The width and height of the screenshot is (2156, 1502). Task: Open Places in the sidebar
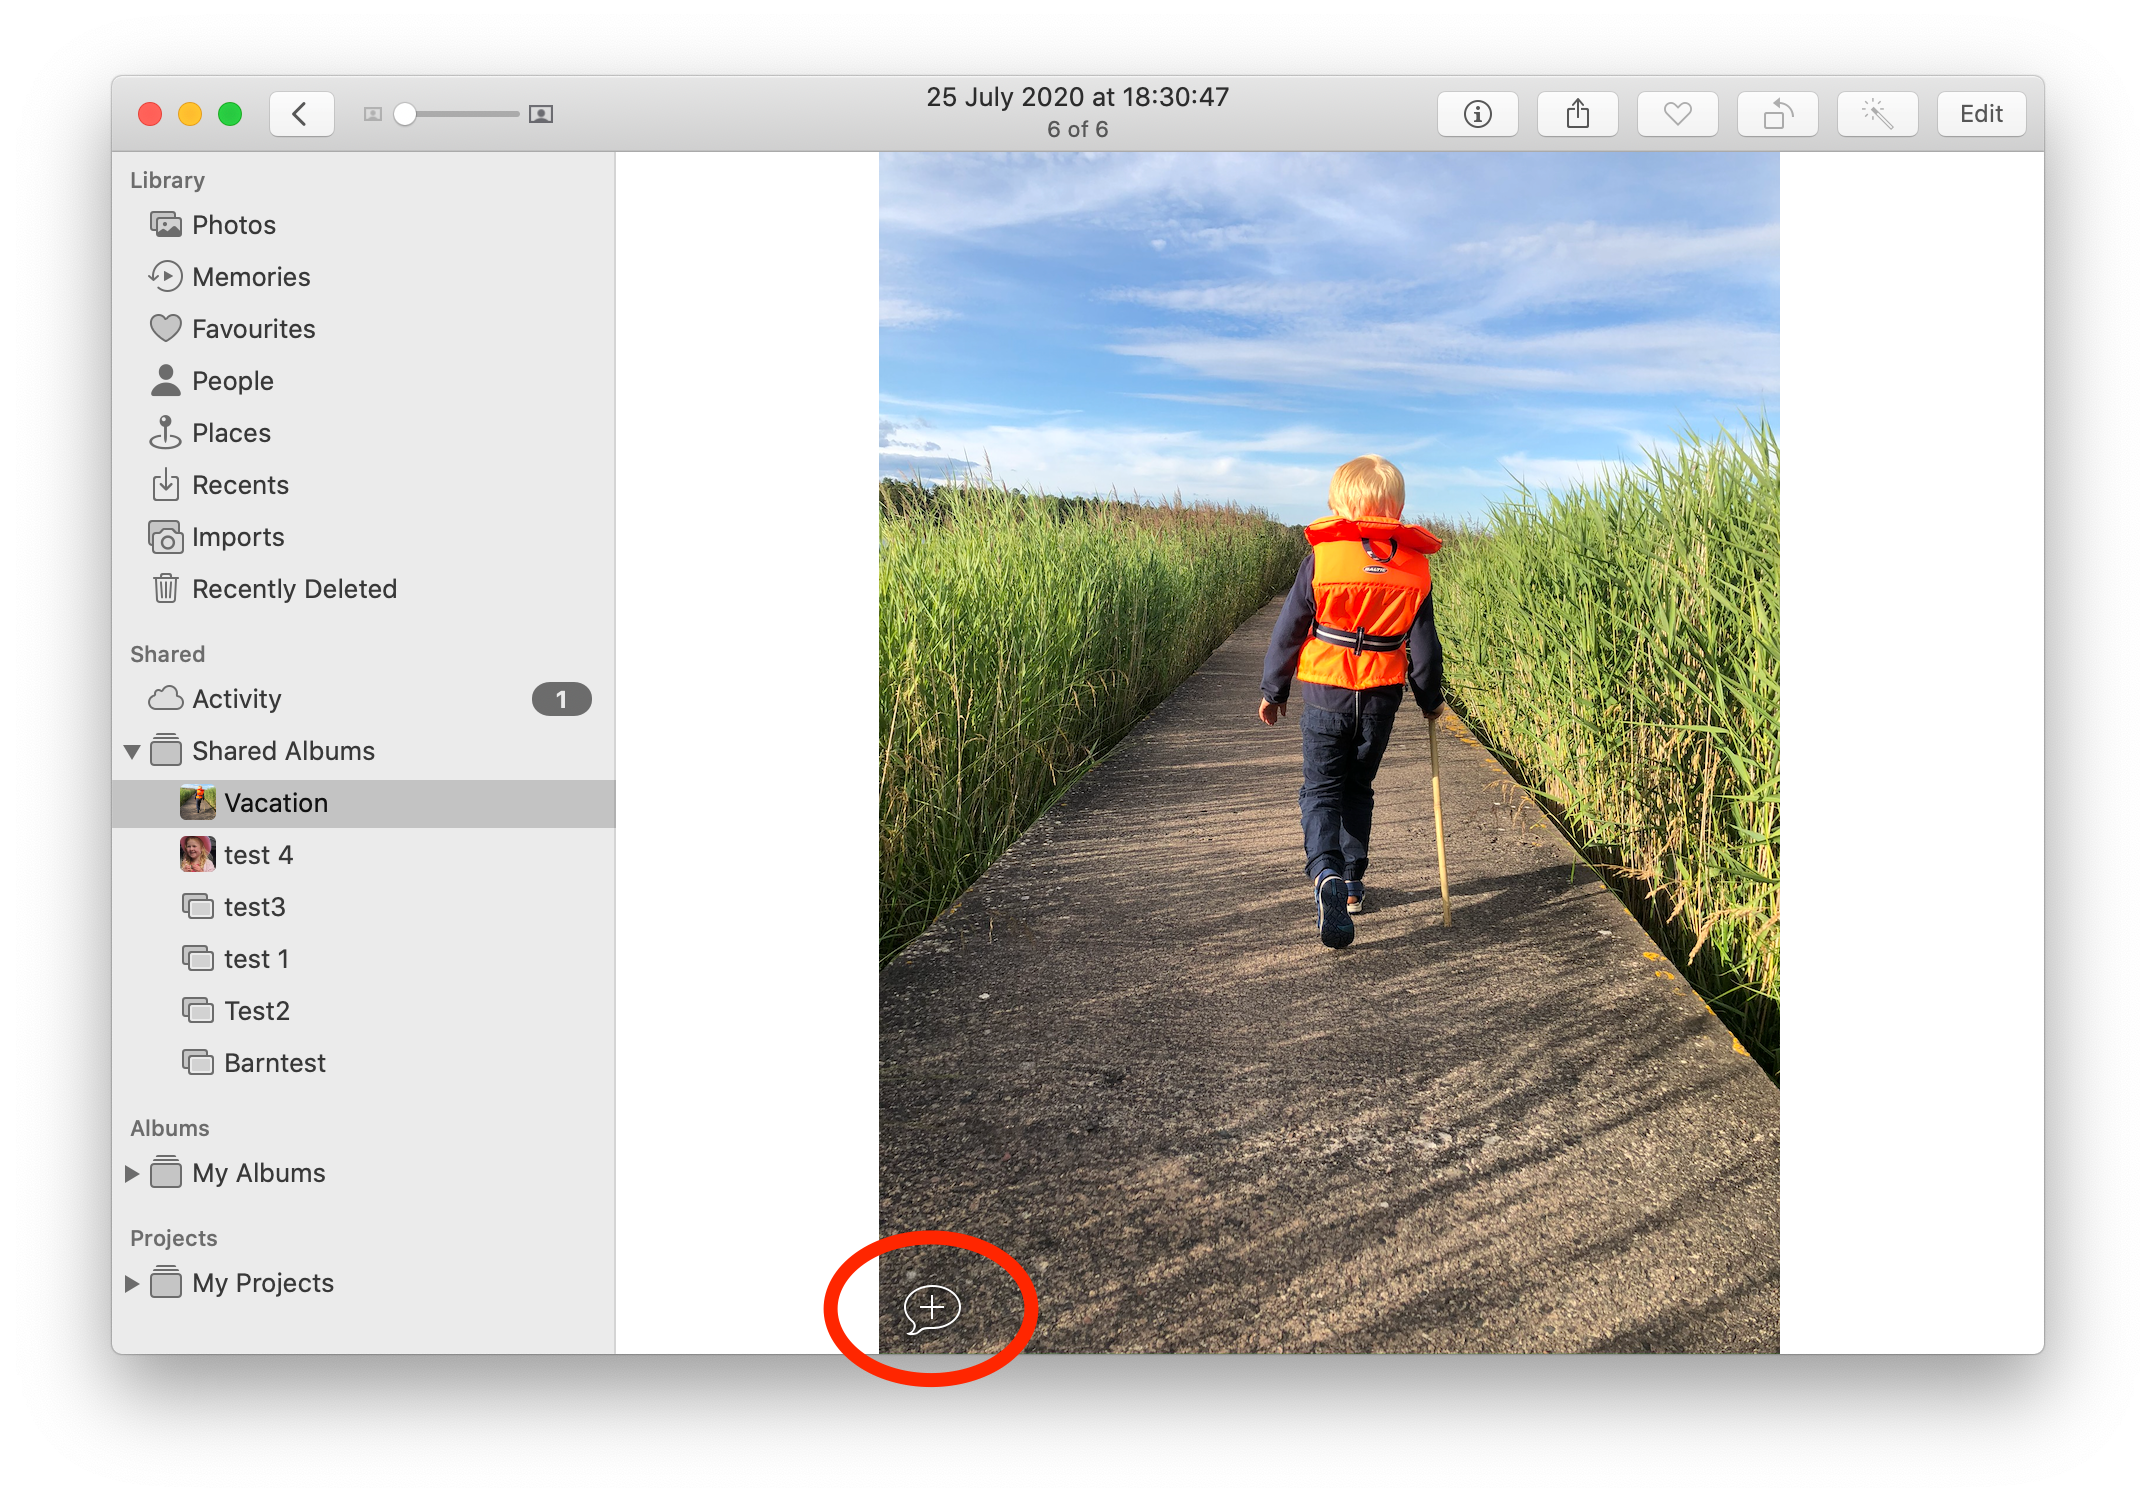363,433
